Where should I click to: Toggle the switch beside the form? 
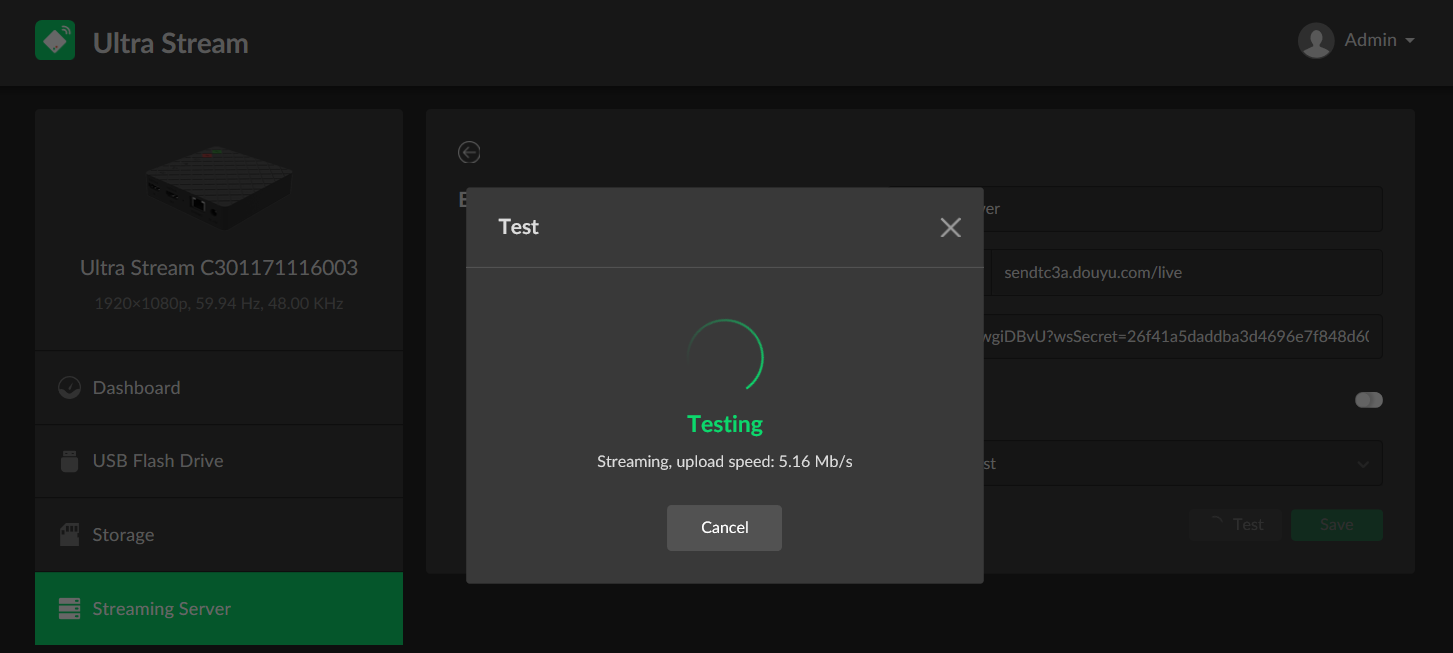coord(1368,400)
